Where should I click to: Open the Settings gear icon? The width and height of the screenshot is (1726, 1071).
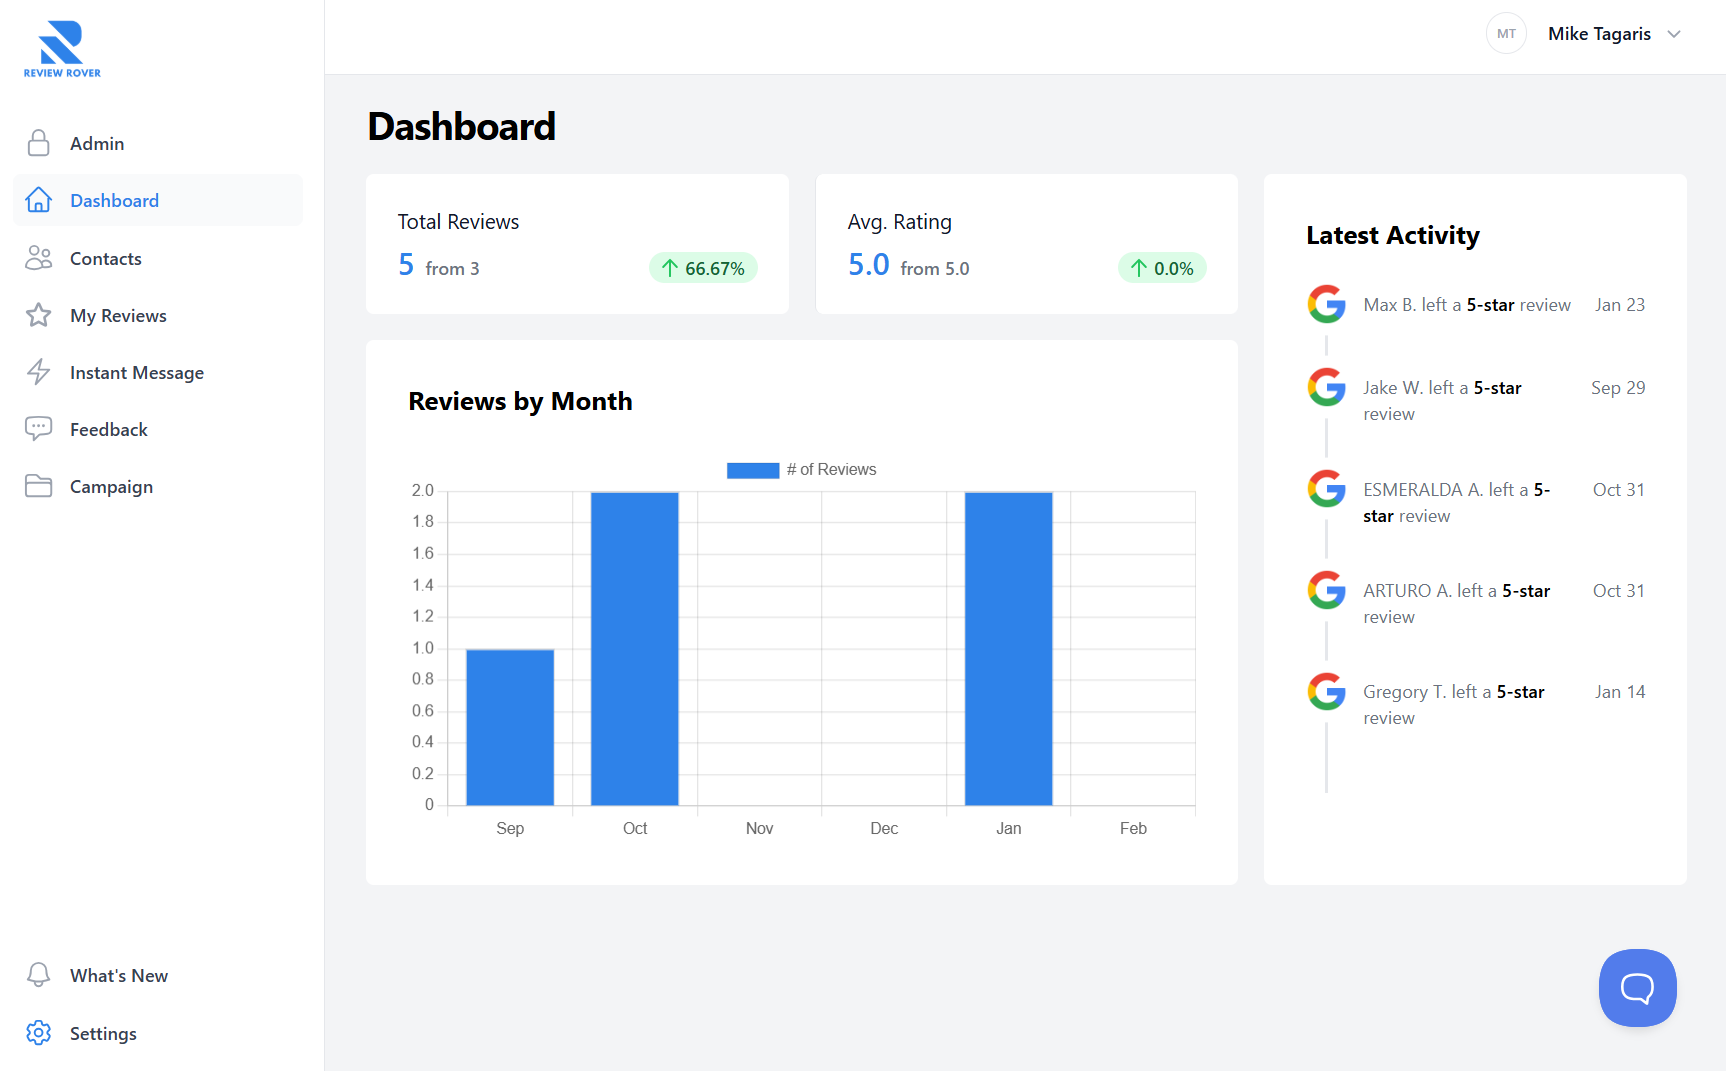[x=39, y=1033]
